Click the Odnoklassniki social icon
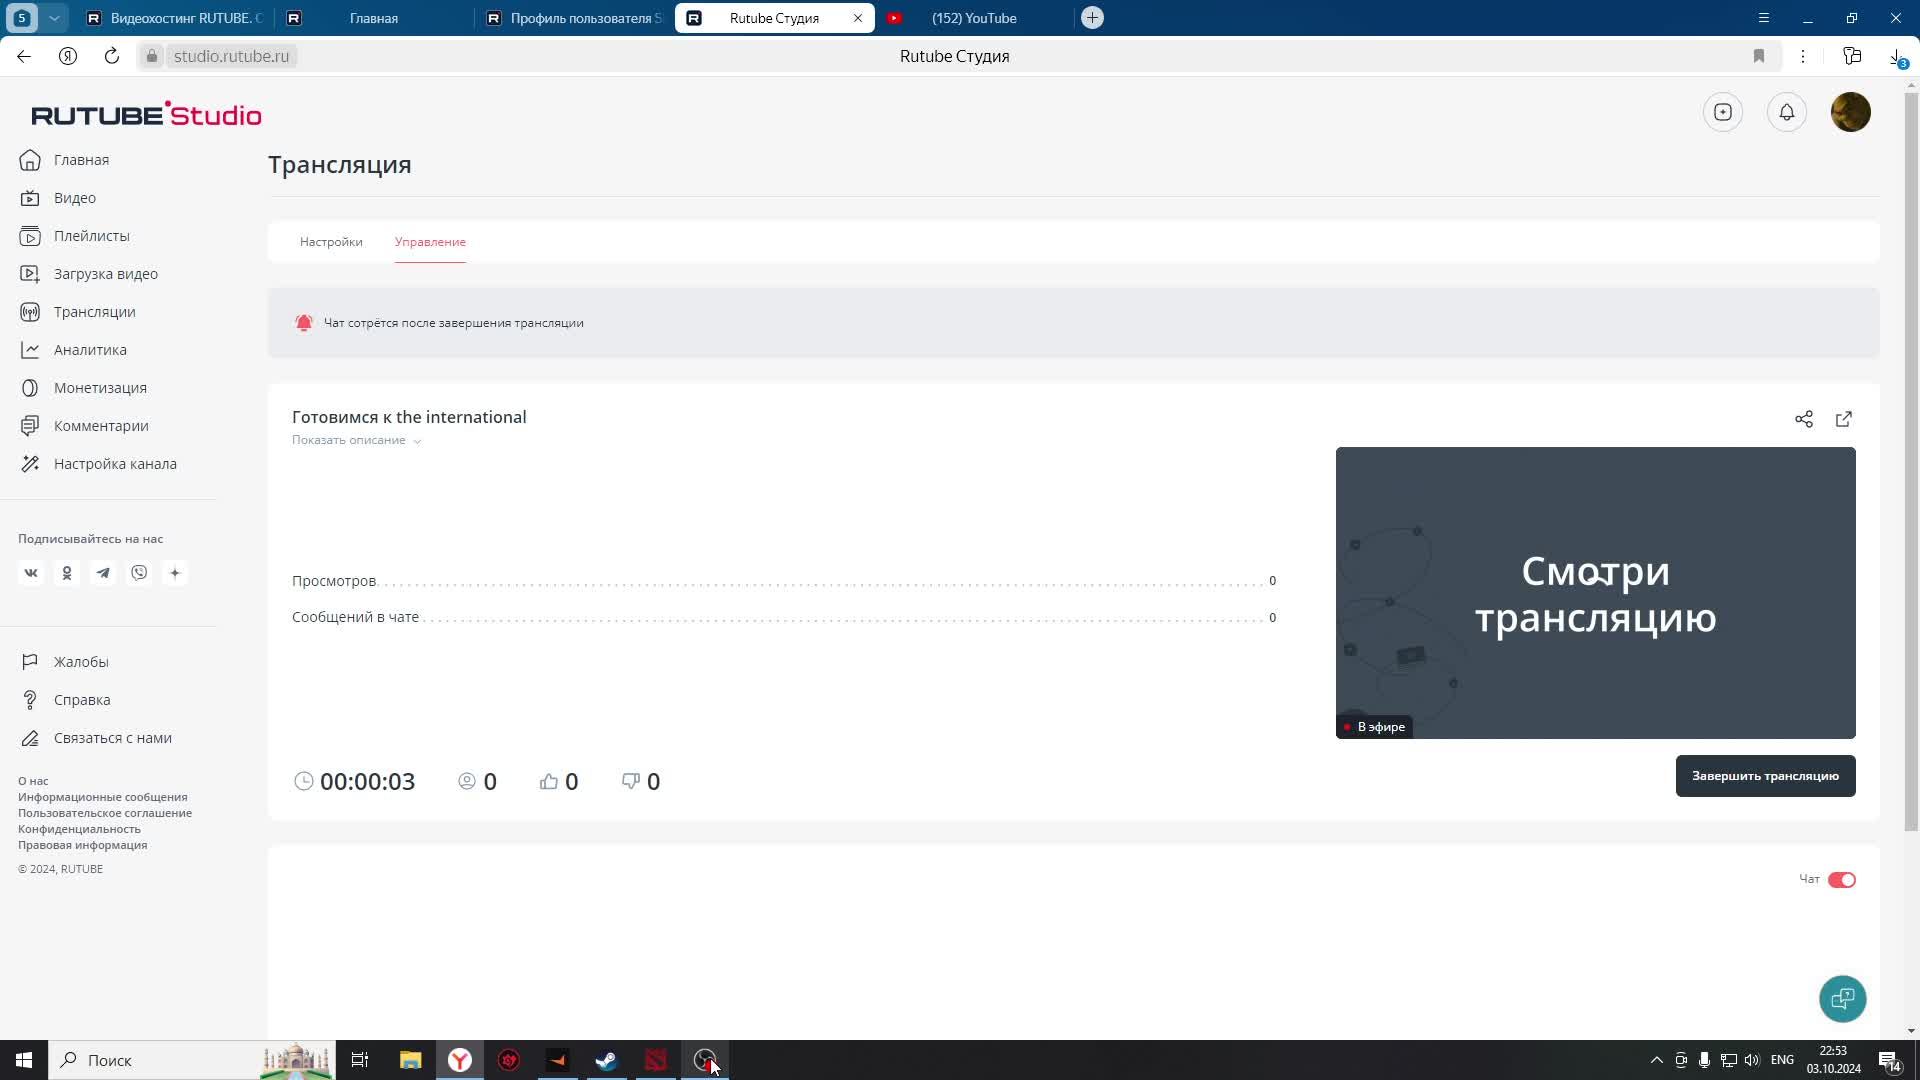Screen dimensions: 1920x1080 [x=67, y=573]
